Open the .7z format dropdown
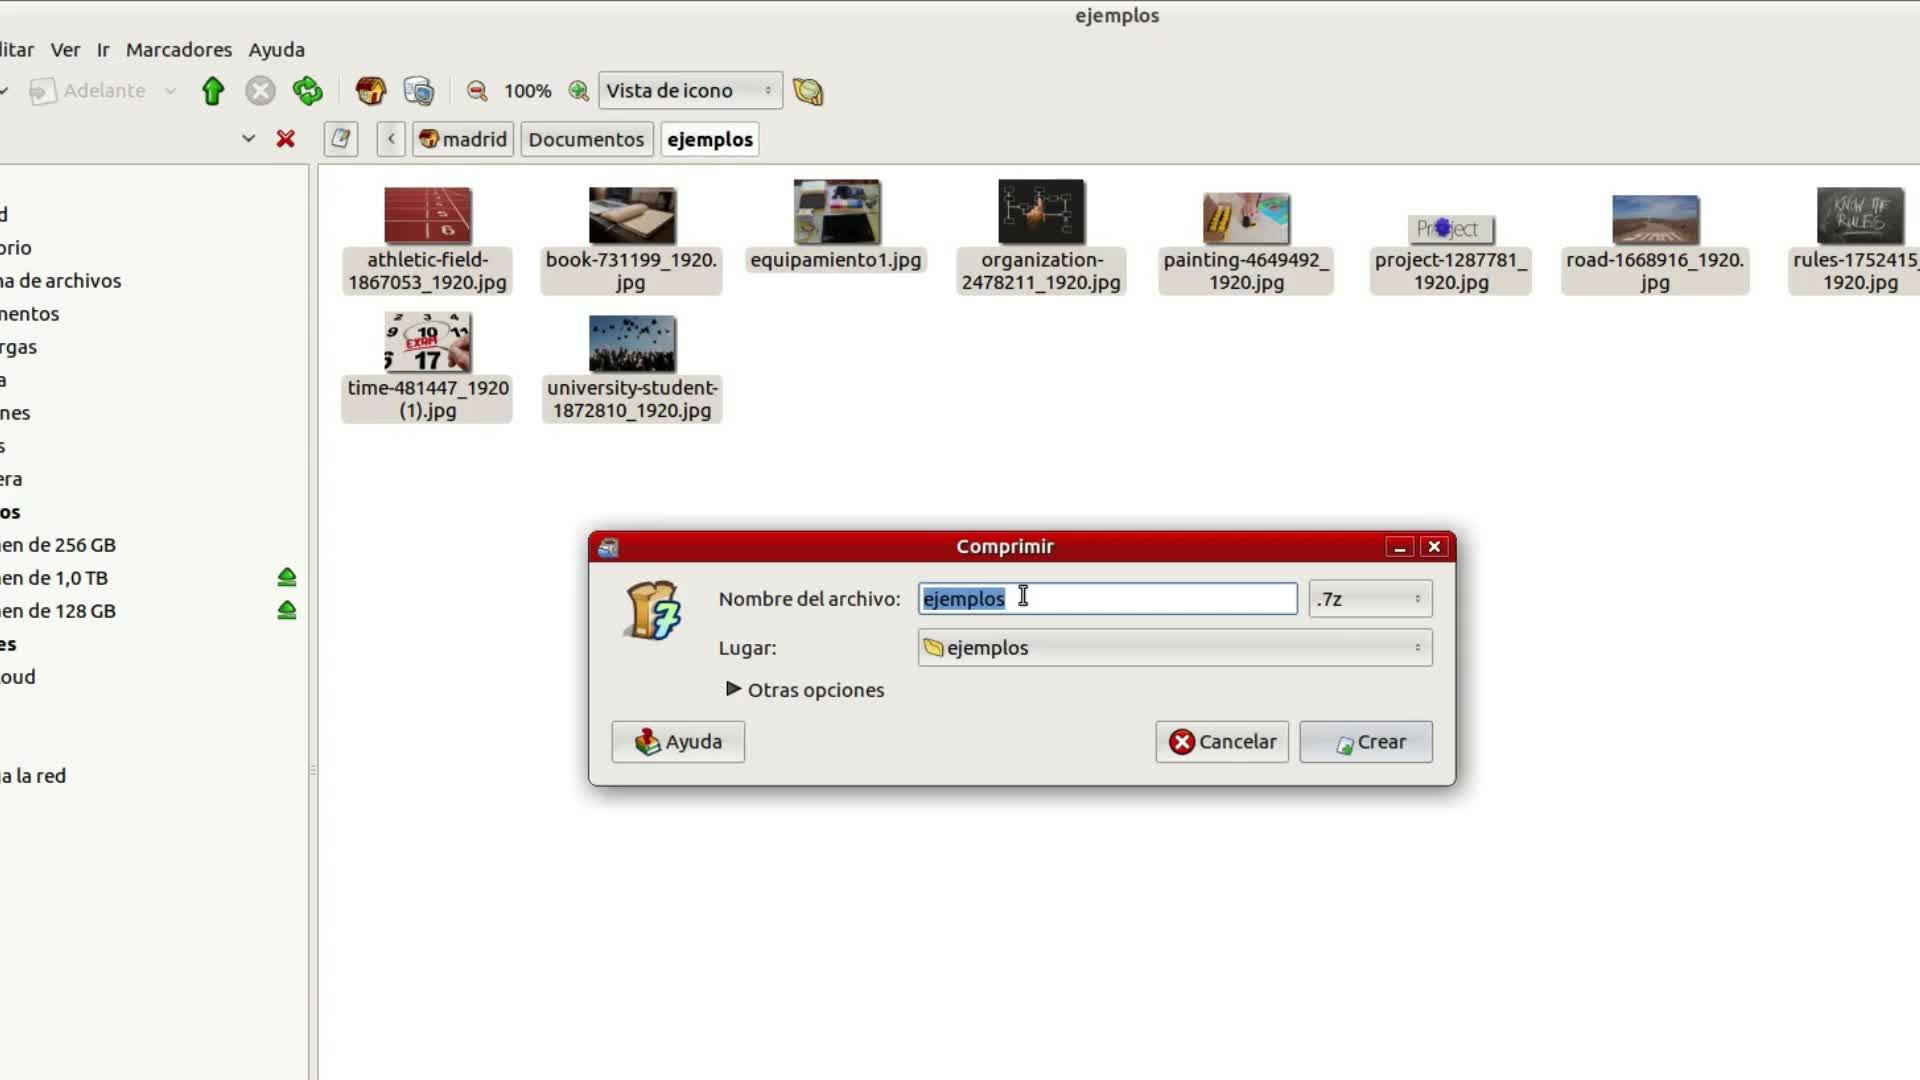Viewport: 1920px width, 1080px height. click(x=1370, y=599)
